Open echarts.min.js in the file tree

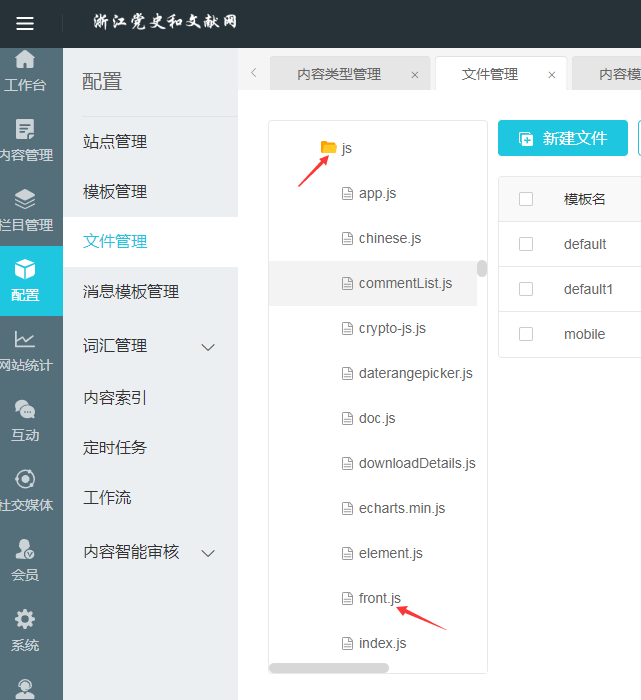[402, 508]
